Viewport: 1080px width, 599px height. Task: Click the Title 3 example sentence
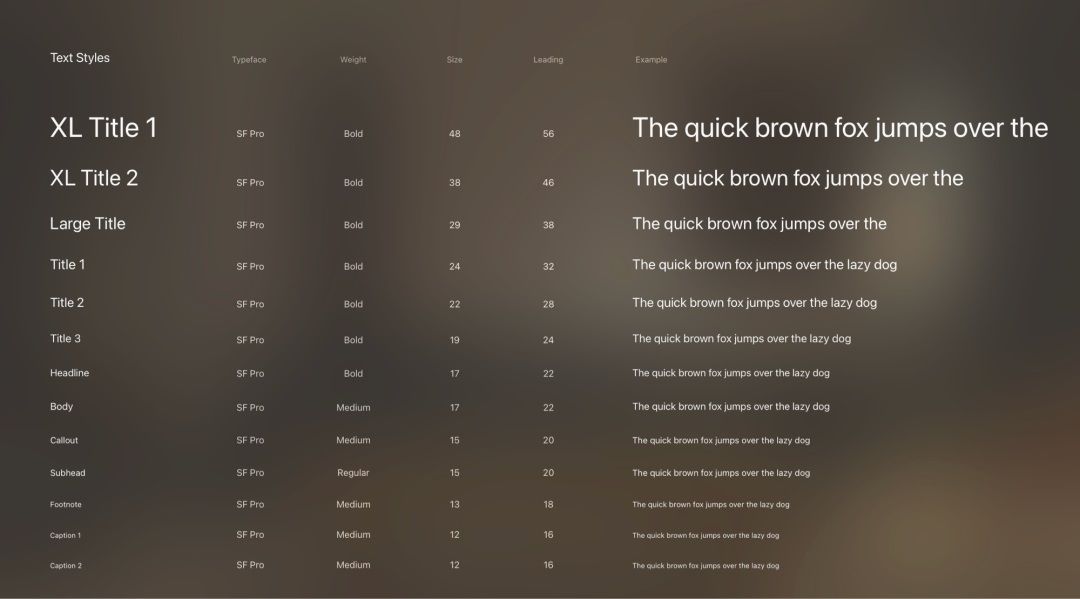742,339
